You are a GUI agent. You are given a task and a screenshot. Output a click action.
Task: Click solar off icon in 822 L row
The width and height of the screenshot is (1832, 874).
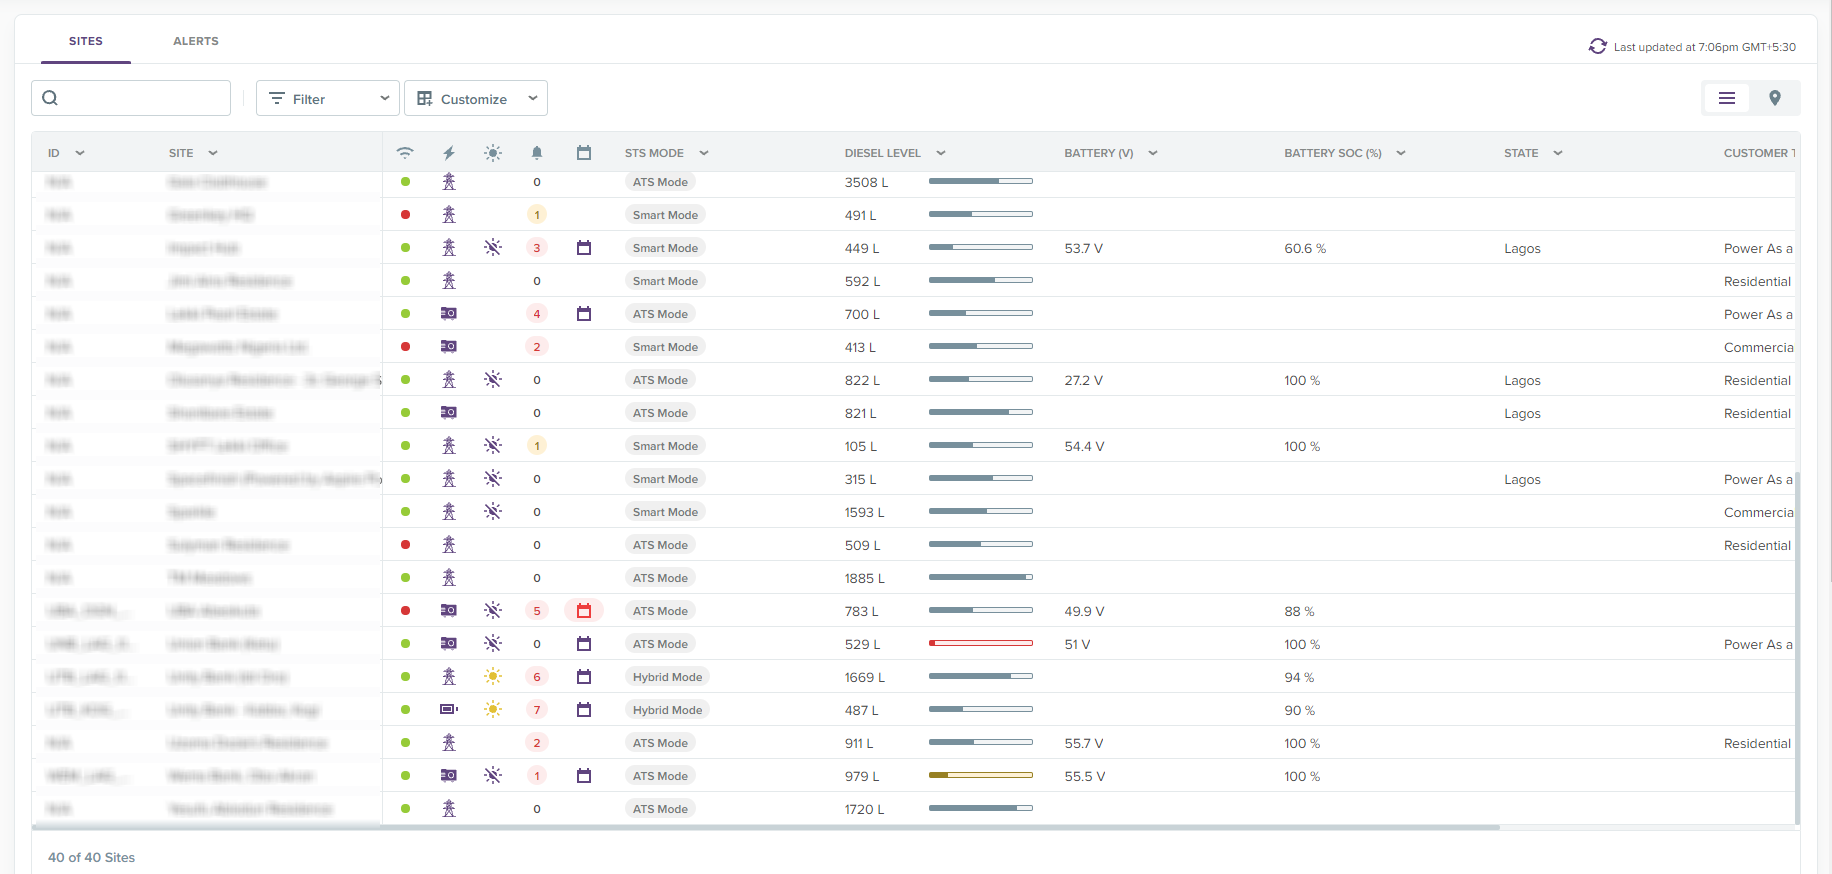click(x=493, y=380)
